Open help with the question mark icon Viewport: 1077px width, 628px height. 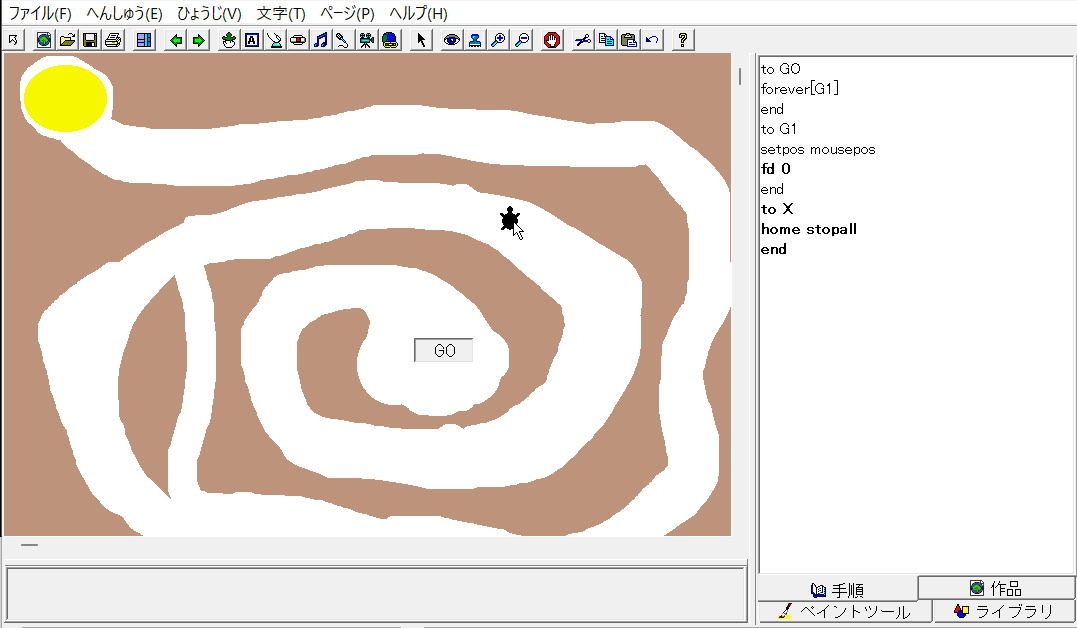pos(682,41)
